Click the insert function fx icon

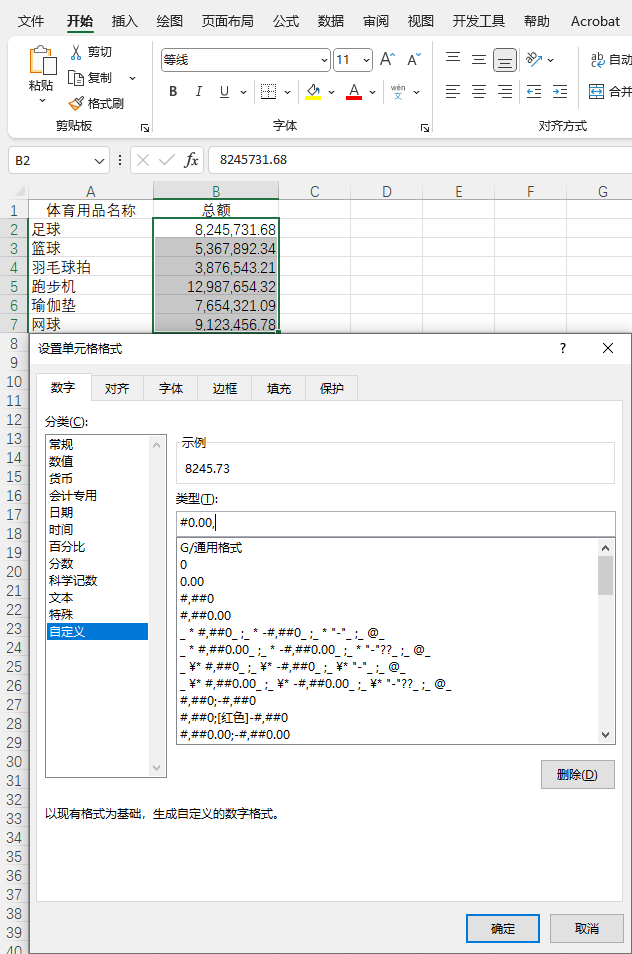click(x=191, y=160)
